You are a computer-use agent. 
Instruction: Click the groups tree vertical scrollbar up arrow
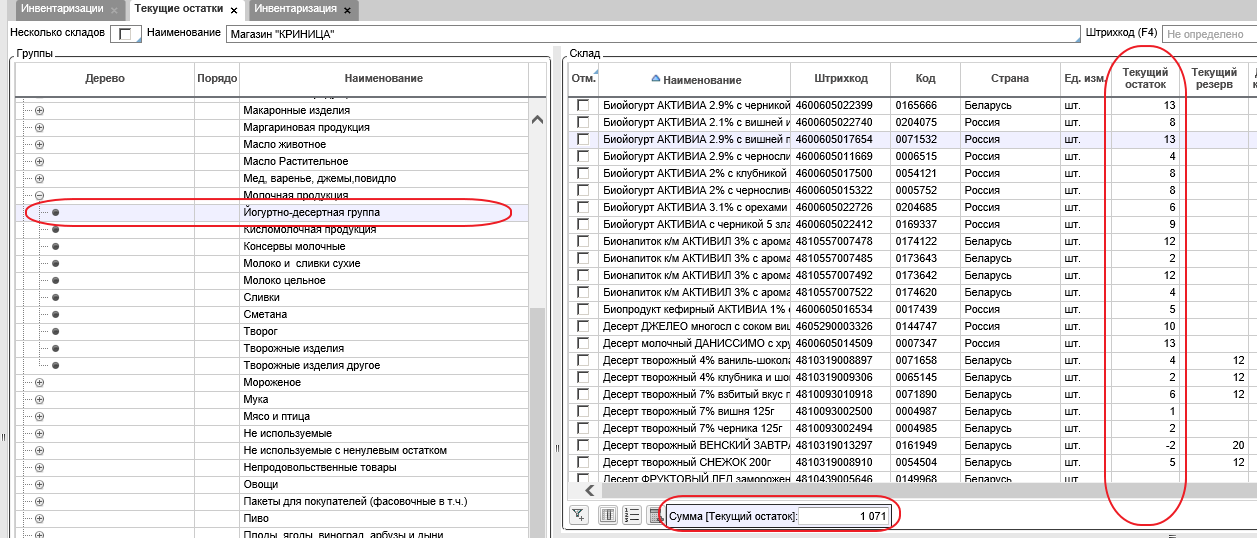pyautogui.click(x=537, y=119)
